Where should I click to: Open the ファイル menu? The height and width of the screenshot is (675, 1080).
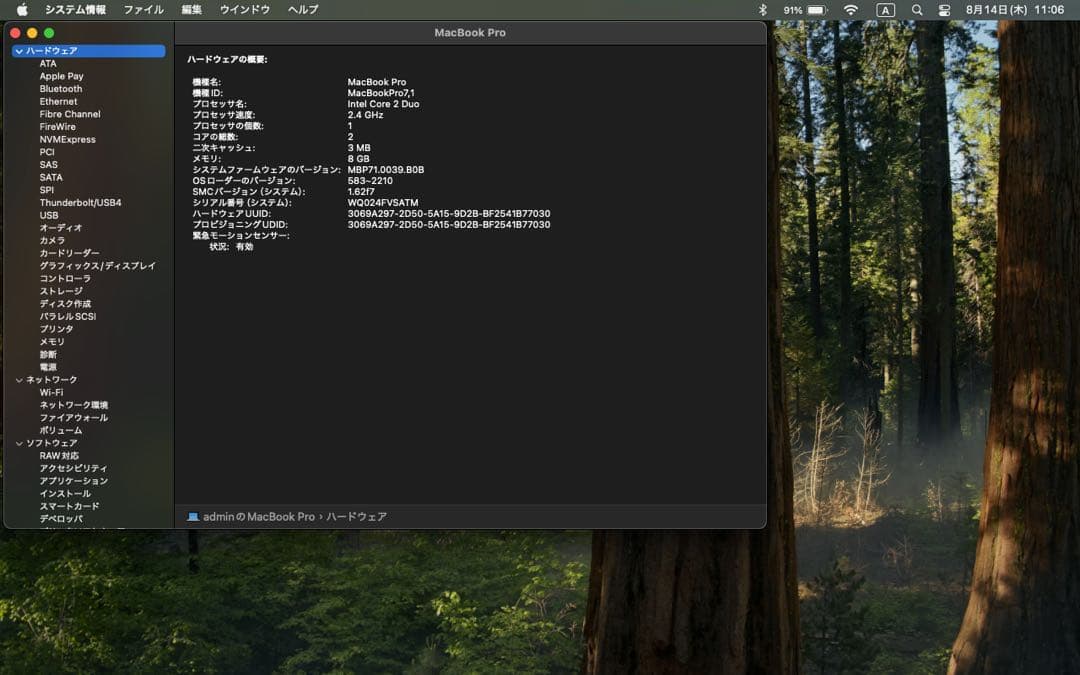143,9
